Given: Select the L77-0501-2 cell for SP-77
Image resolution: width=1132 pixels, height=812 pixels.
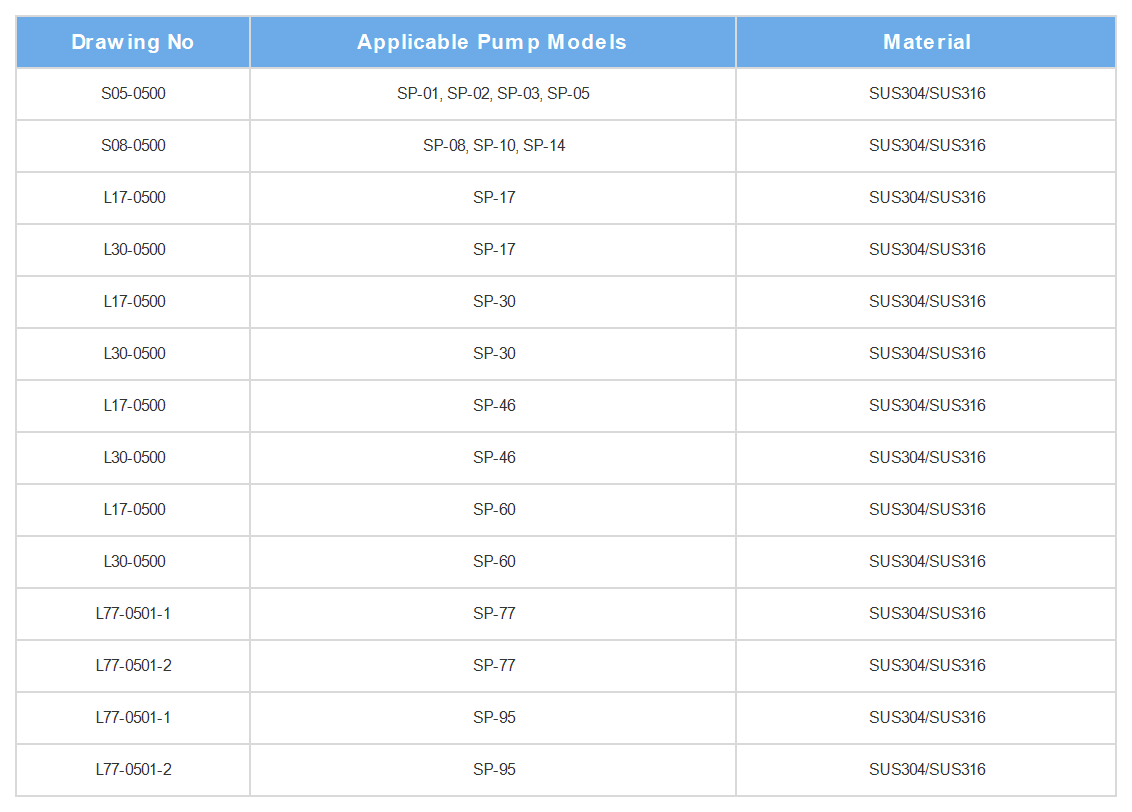Looking at the screenshot, I should click(x=133, y=665).
